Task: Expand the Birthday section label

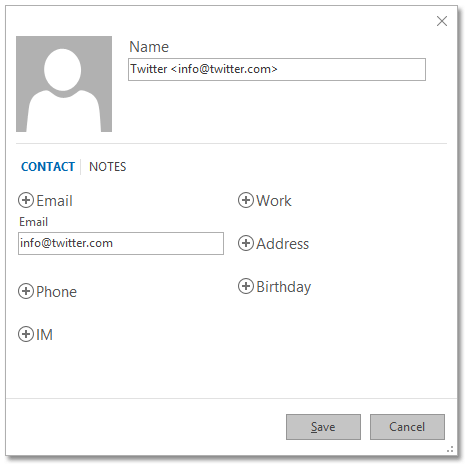Action: pos(284,287)
